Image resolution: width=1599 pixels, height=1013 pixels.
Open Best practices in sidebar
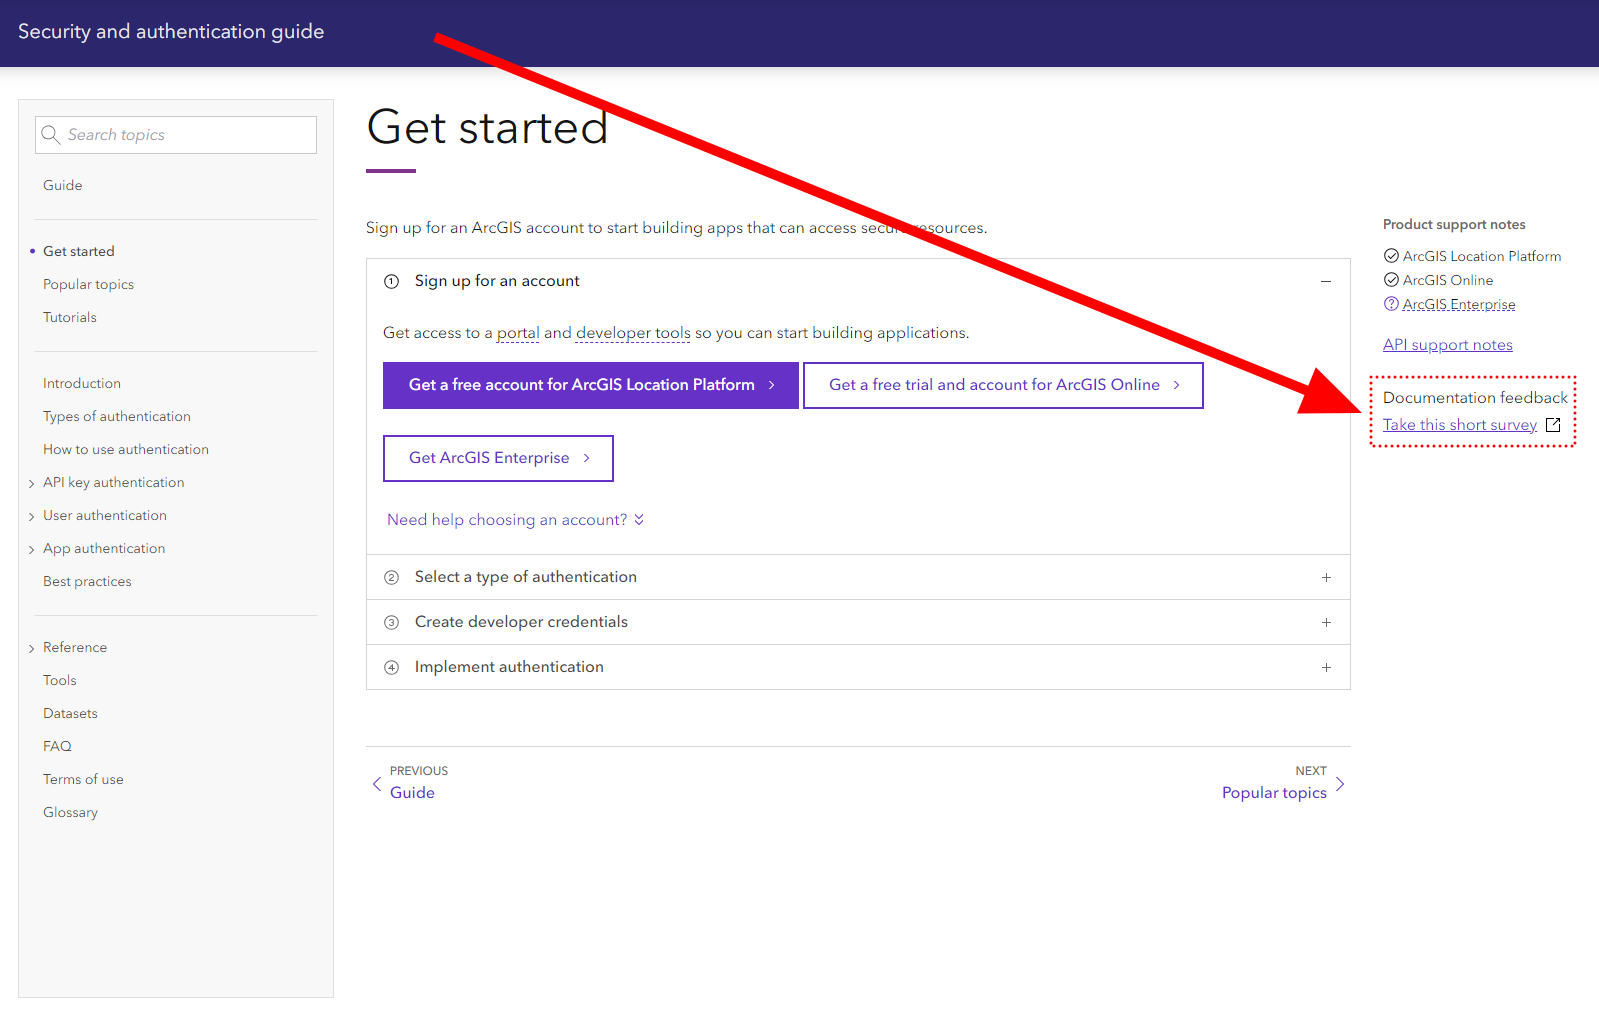point(87,581)
